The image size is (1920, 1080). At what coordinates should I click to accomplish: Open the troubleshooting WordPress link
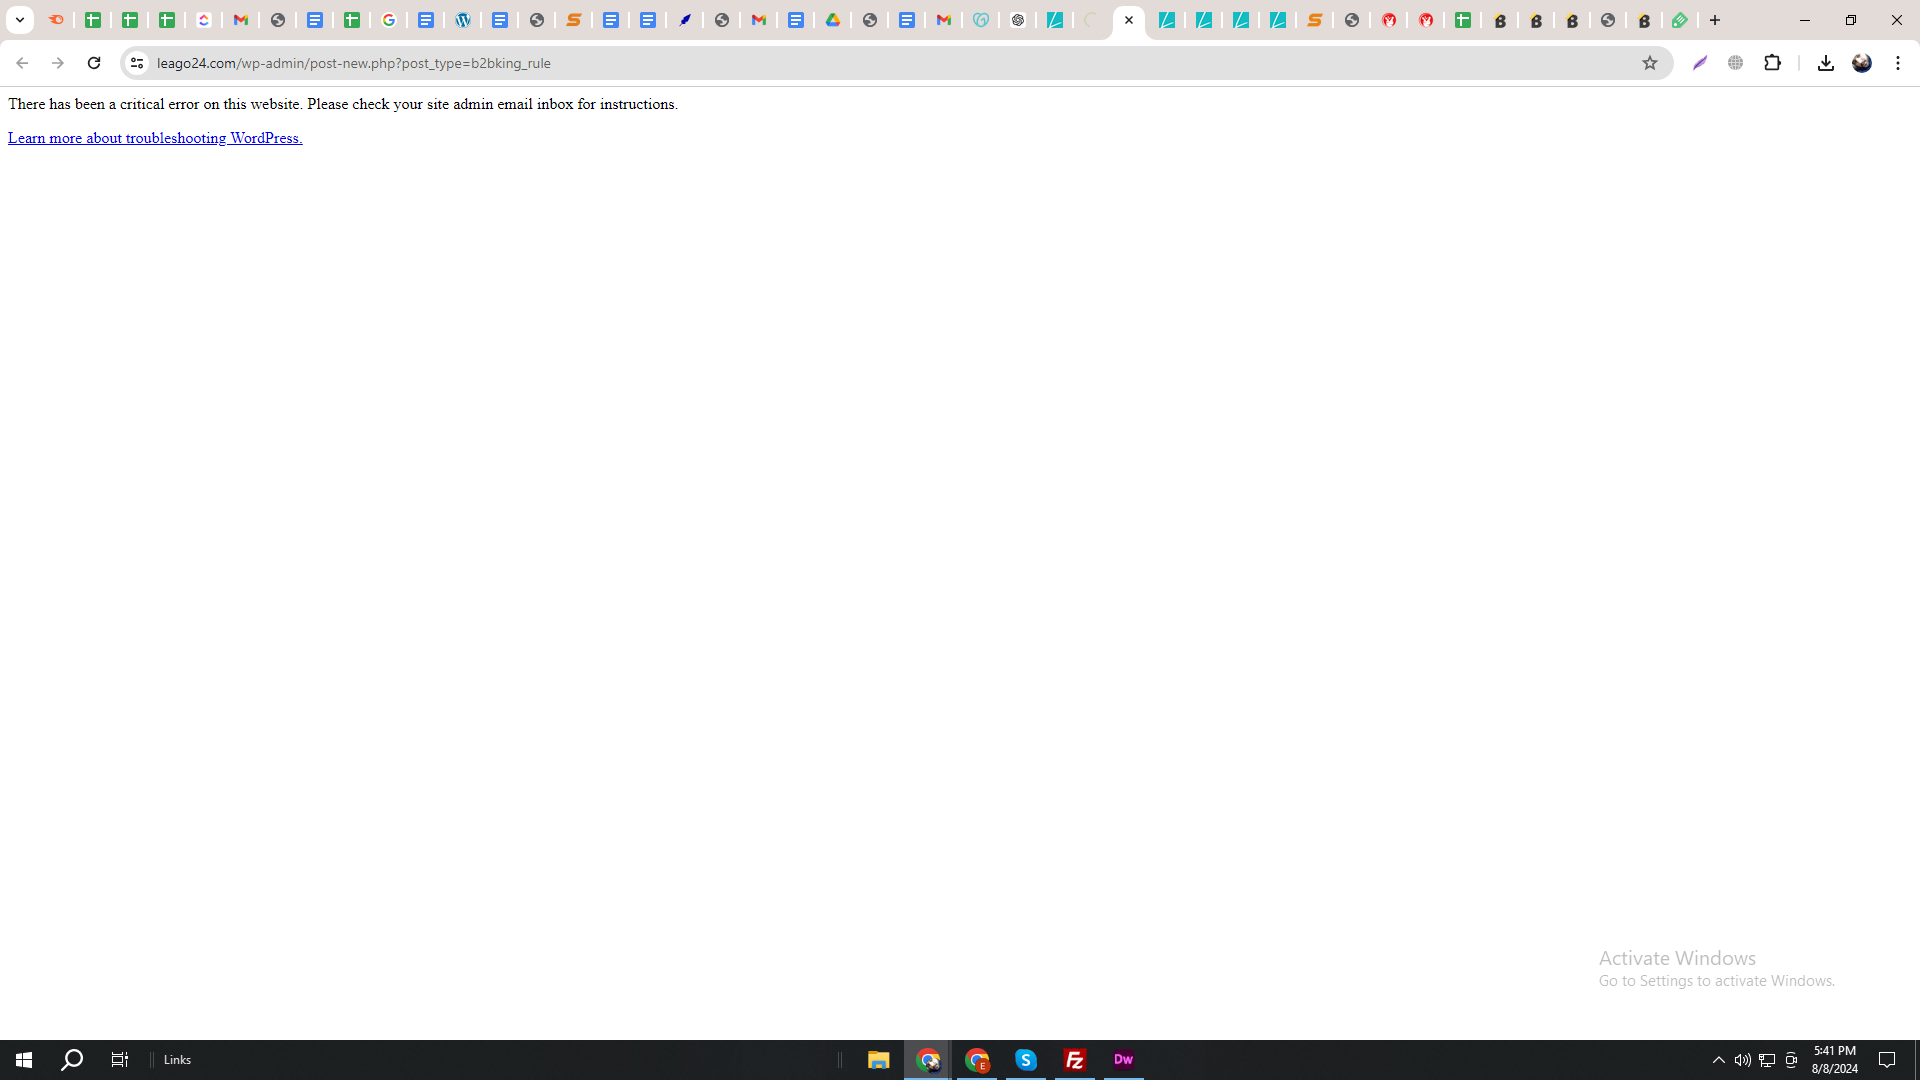[x=155, y=138]
